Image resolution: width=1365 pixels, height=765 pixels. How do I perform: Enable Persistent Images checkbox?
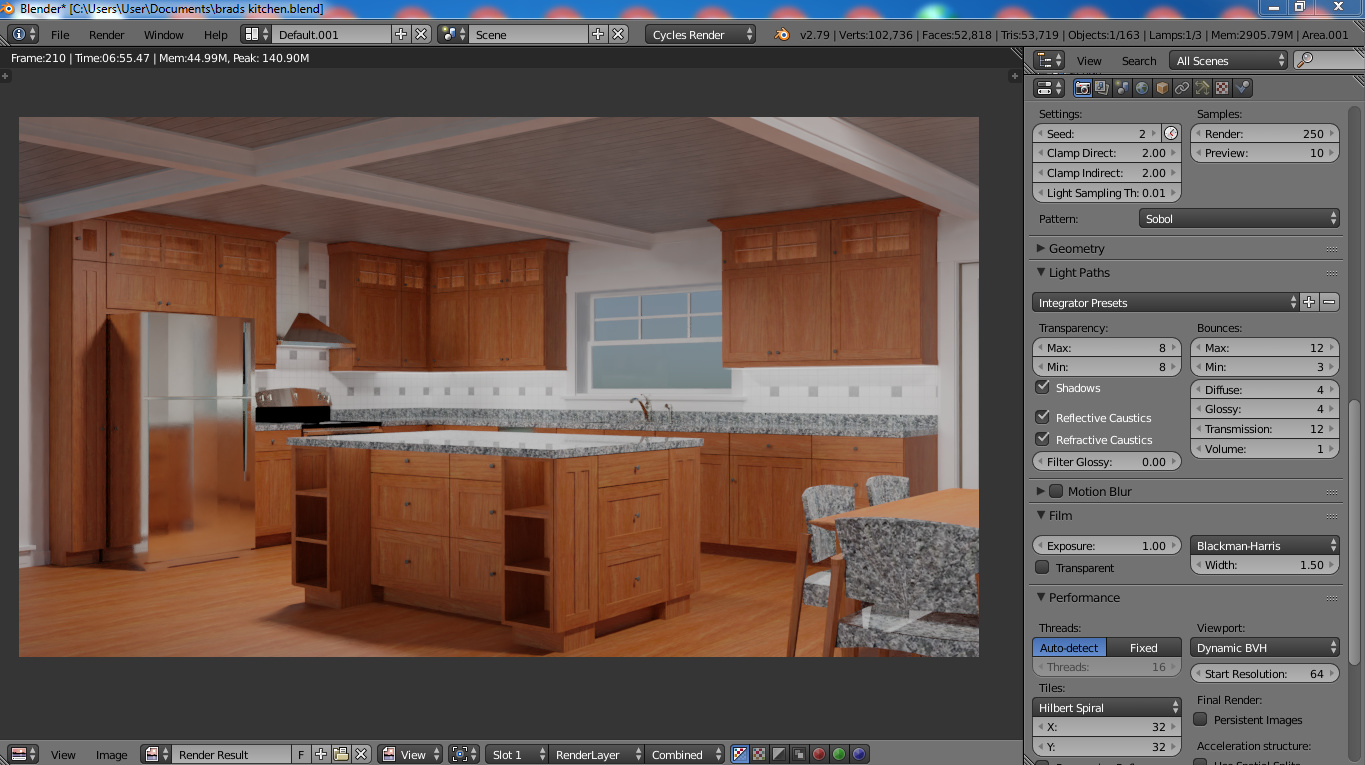click(x=1201, y=719)
